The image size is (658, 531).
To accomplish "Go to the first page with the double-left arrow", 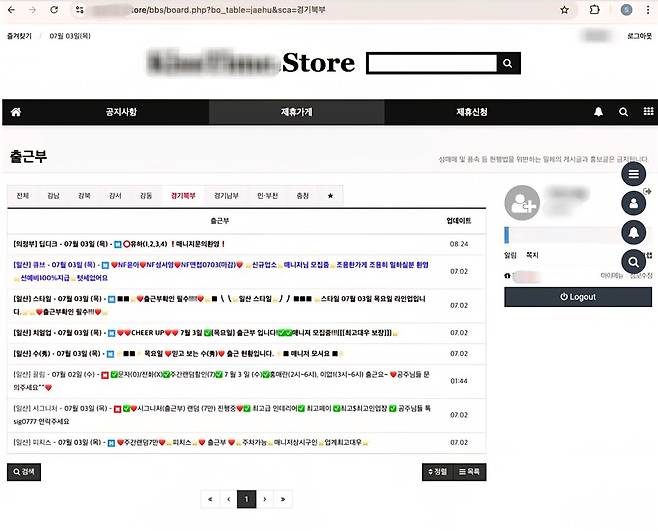I will tap(210, 499).
